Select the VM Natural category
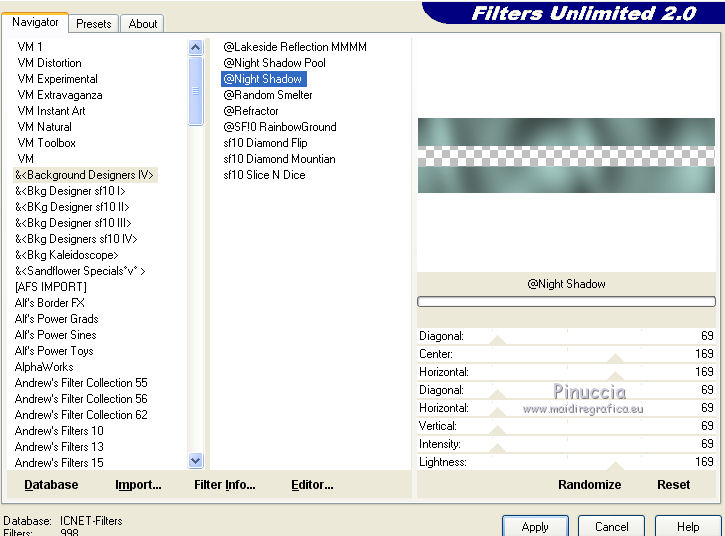 (45, 127)
